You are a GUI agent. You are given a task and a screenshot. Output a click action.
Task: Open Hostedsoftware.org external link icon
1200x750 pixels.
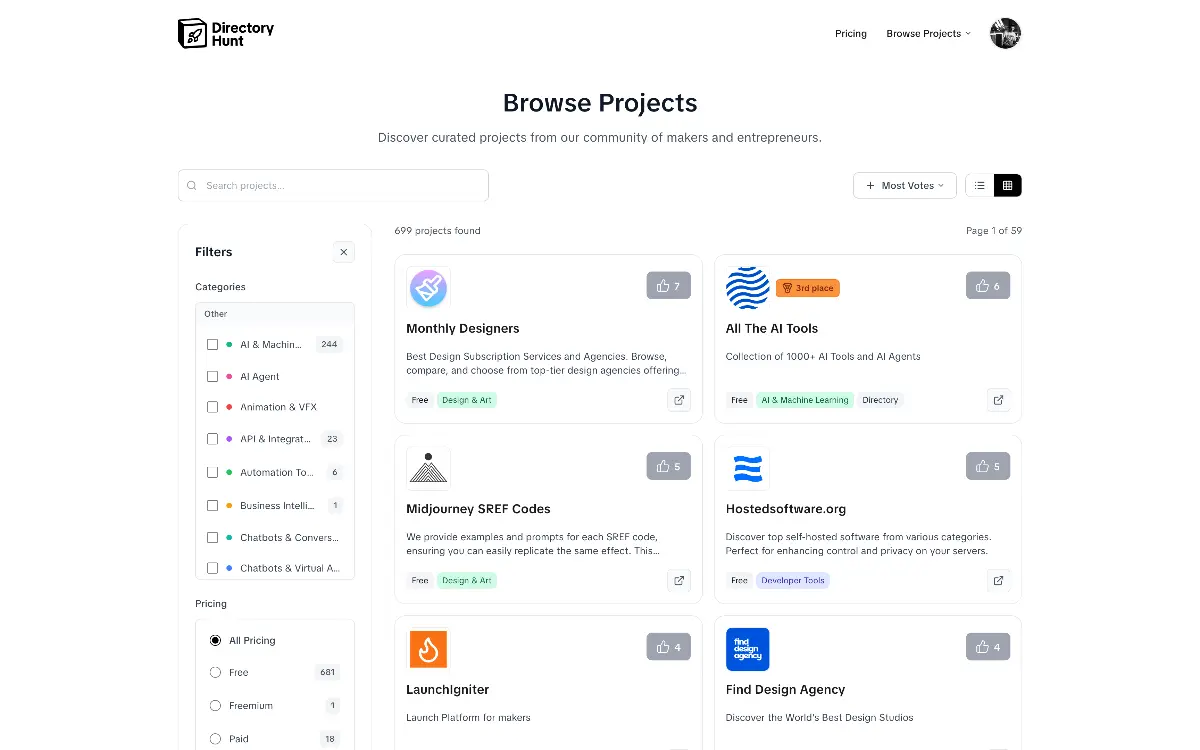tap(998, 580)
